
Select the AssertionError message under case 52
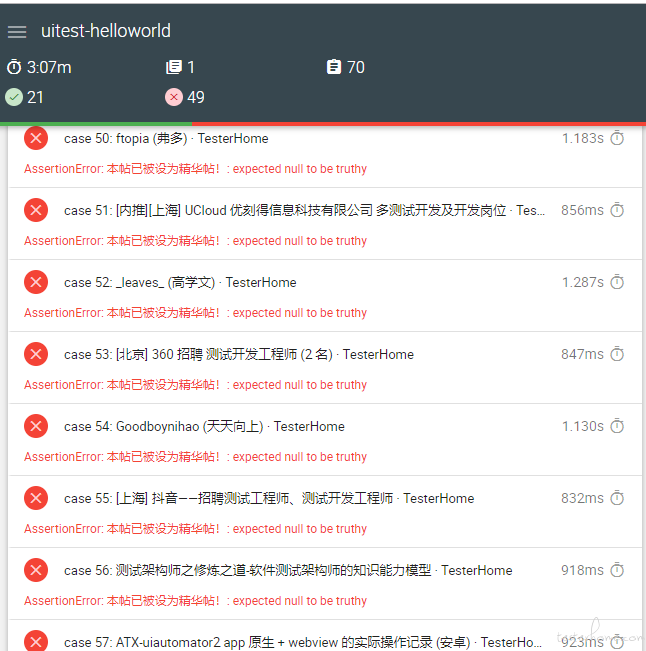click(196, 313)
